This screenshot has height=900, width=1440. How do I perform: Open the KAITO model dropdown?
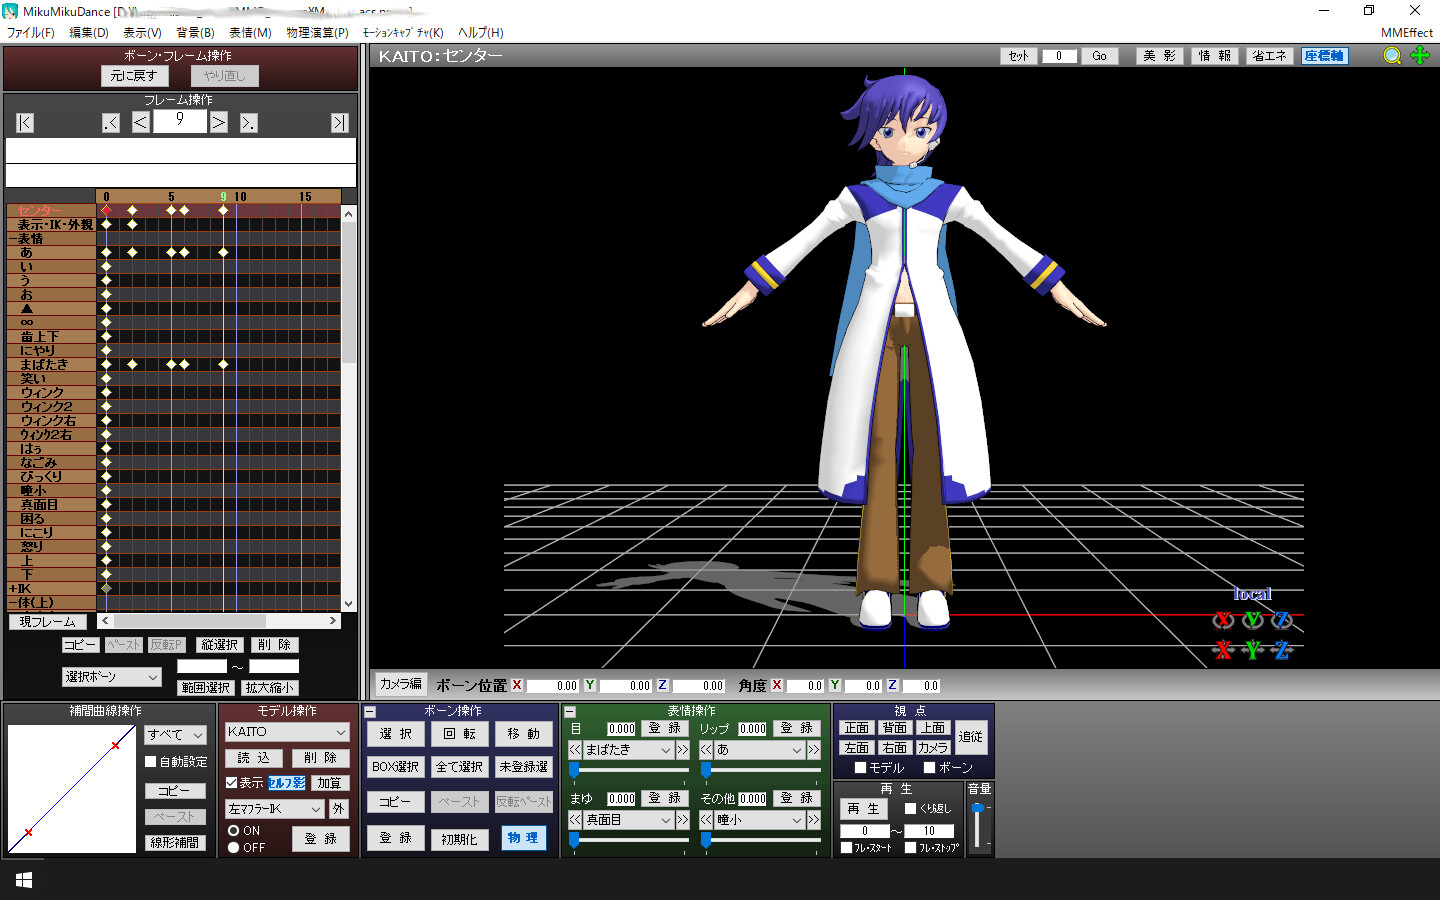286,732
